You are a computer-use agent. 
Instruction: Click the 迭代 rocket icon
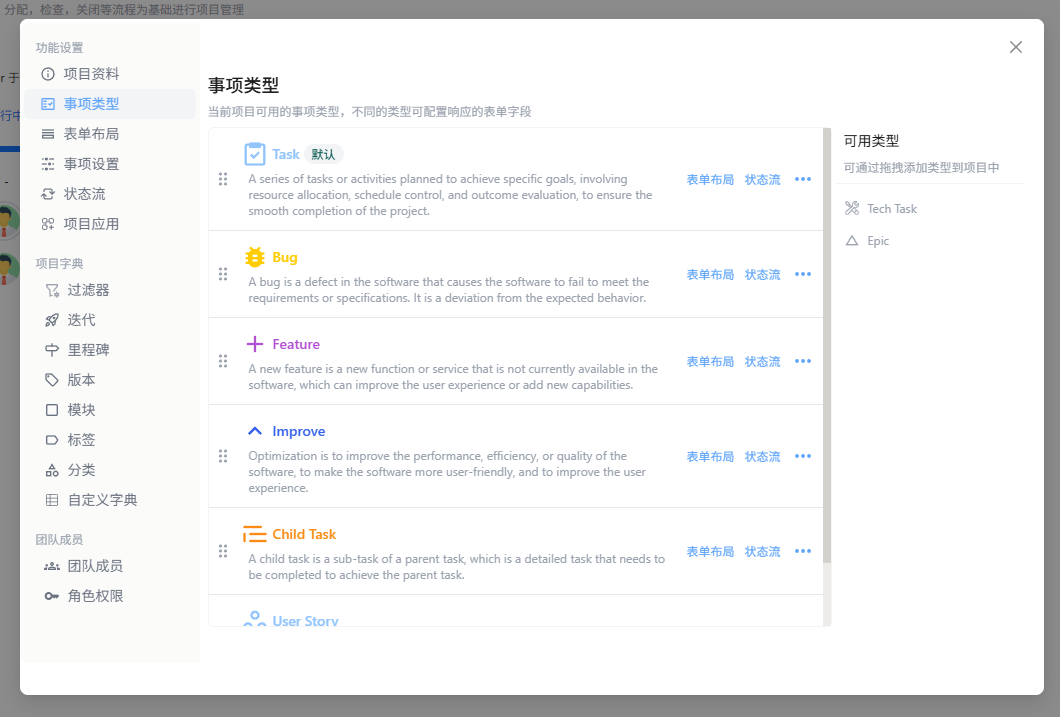click(x=52, y=320)
